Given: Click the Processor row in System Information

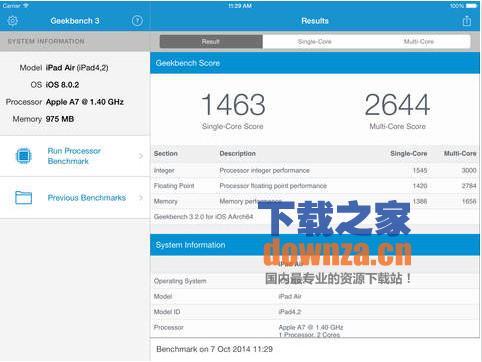Looking at the screenshot, I should point(315,329).
